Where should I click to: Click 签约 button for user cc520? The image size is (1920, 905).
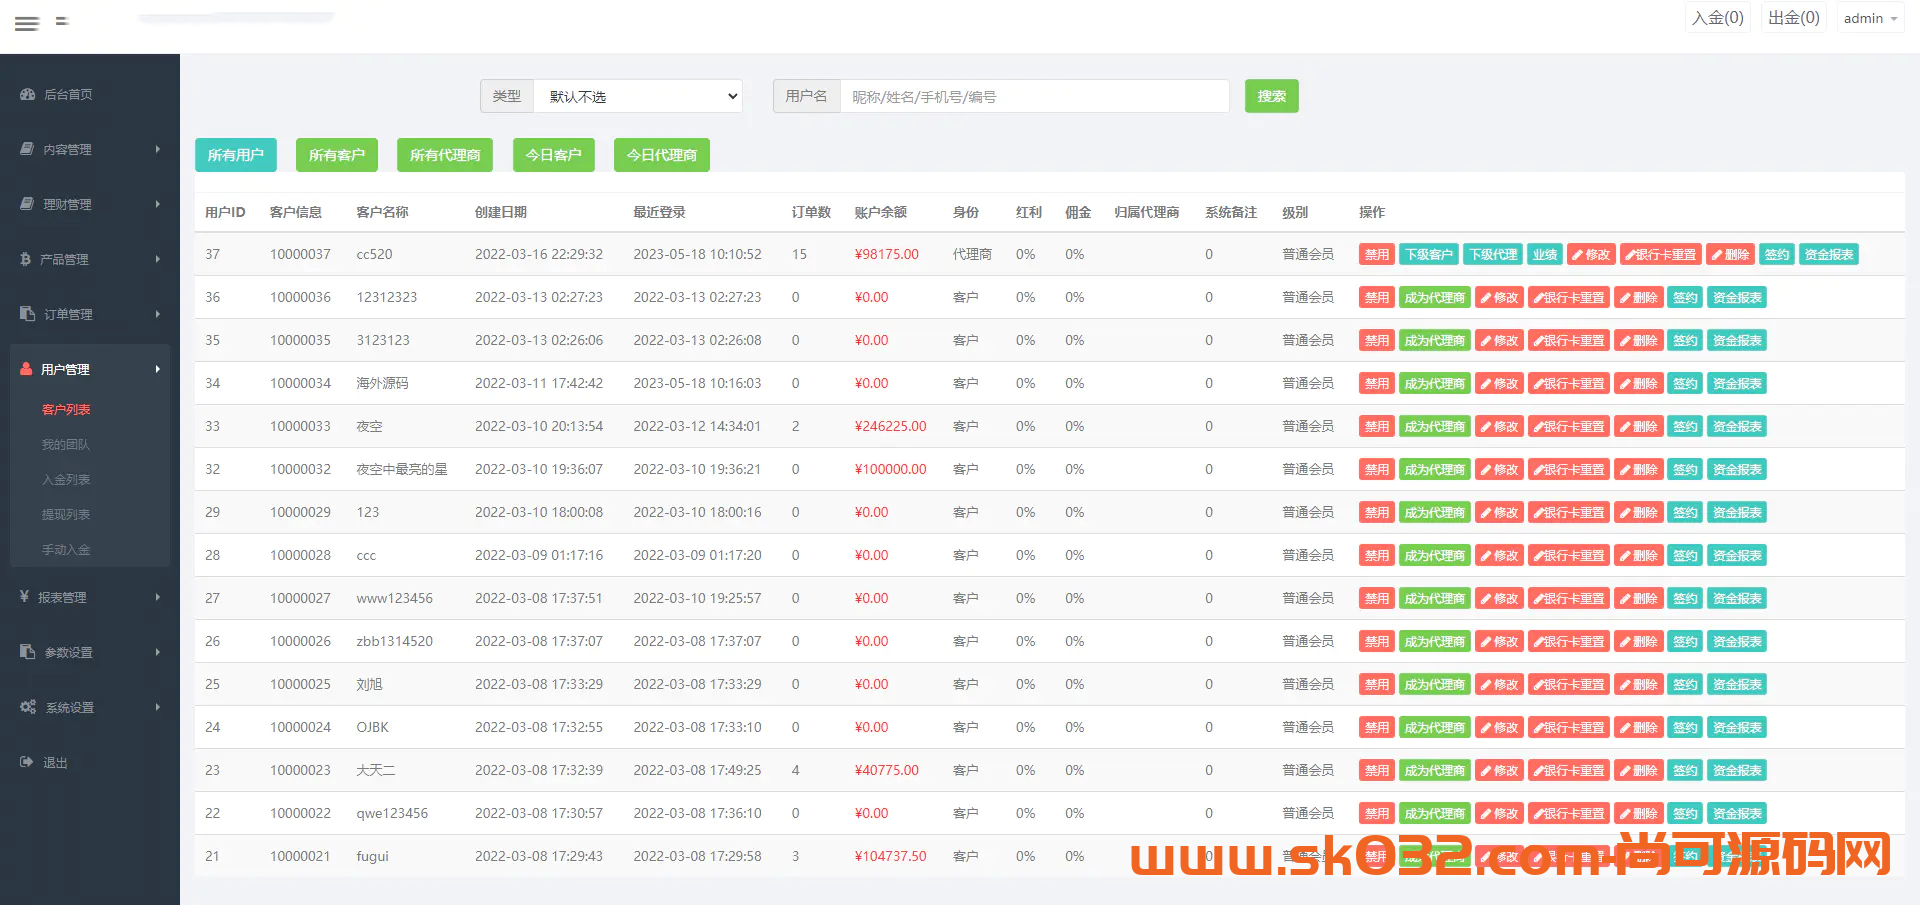click(1777, 254)
